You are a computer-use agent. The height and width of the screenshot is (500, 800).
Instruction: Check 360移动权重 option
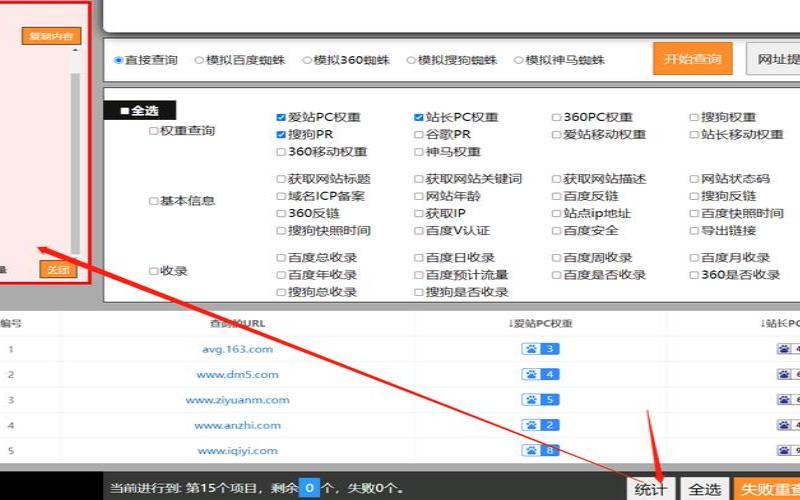(281, 152)
